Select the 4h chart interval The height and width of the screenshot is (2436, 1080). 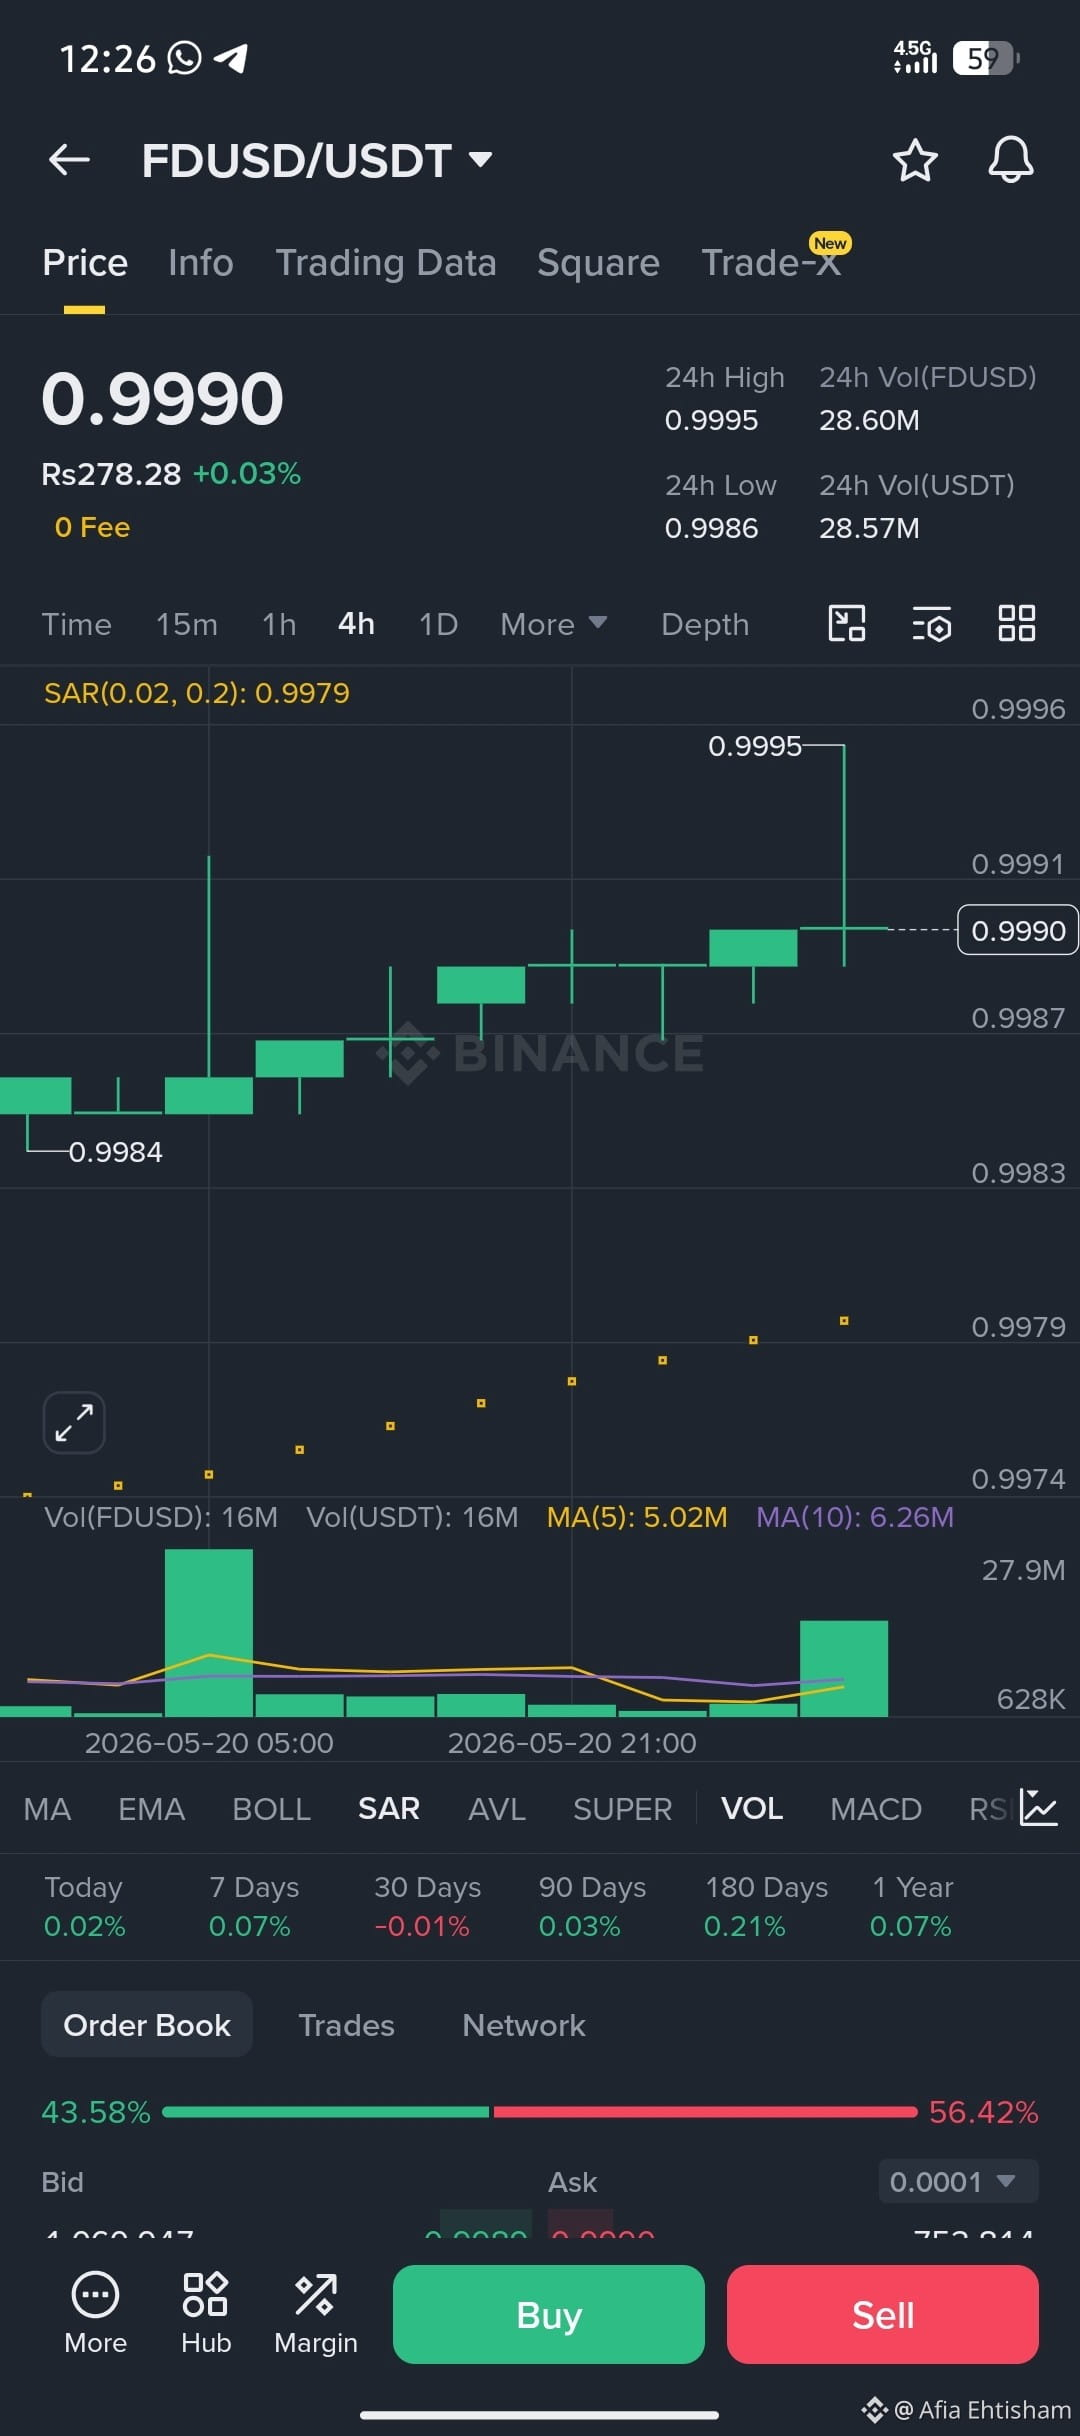click(357, 624)
